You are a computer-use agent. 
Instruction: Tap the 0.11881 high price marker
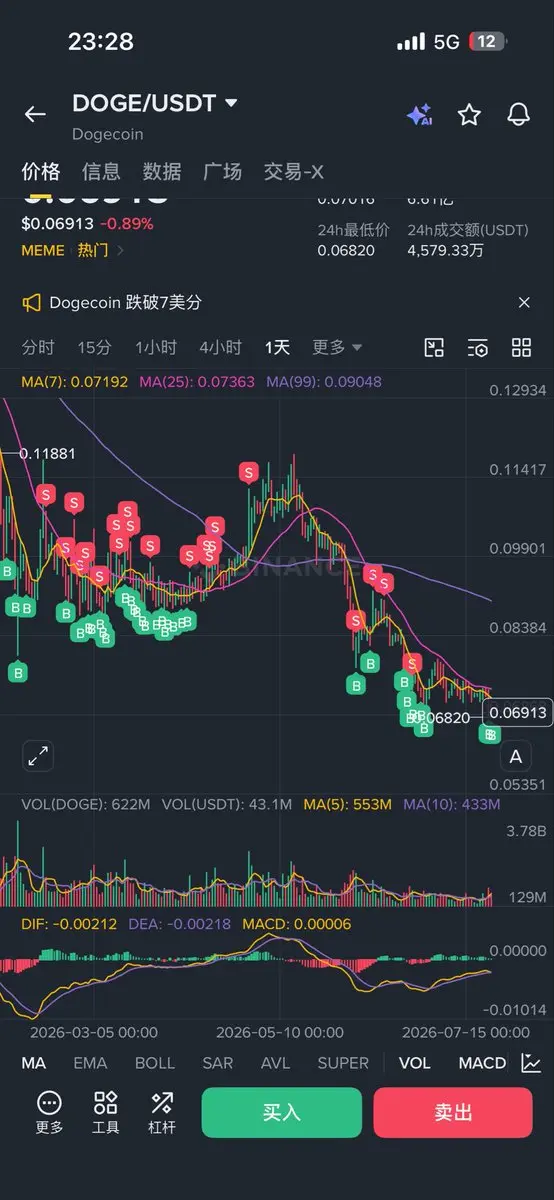click(48, 453)
